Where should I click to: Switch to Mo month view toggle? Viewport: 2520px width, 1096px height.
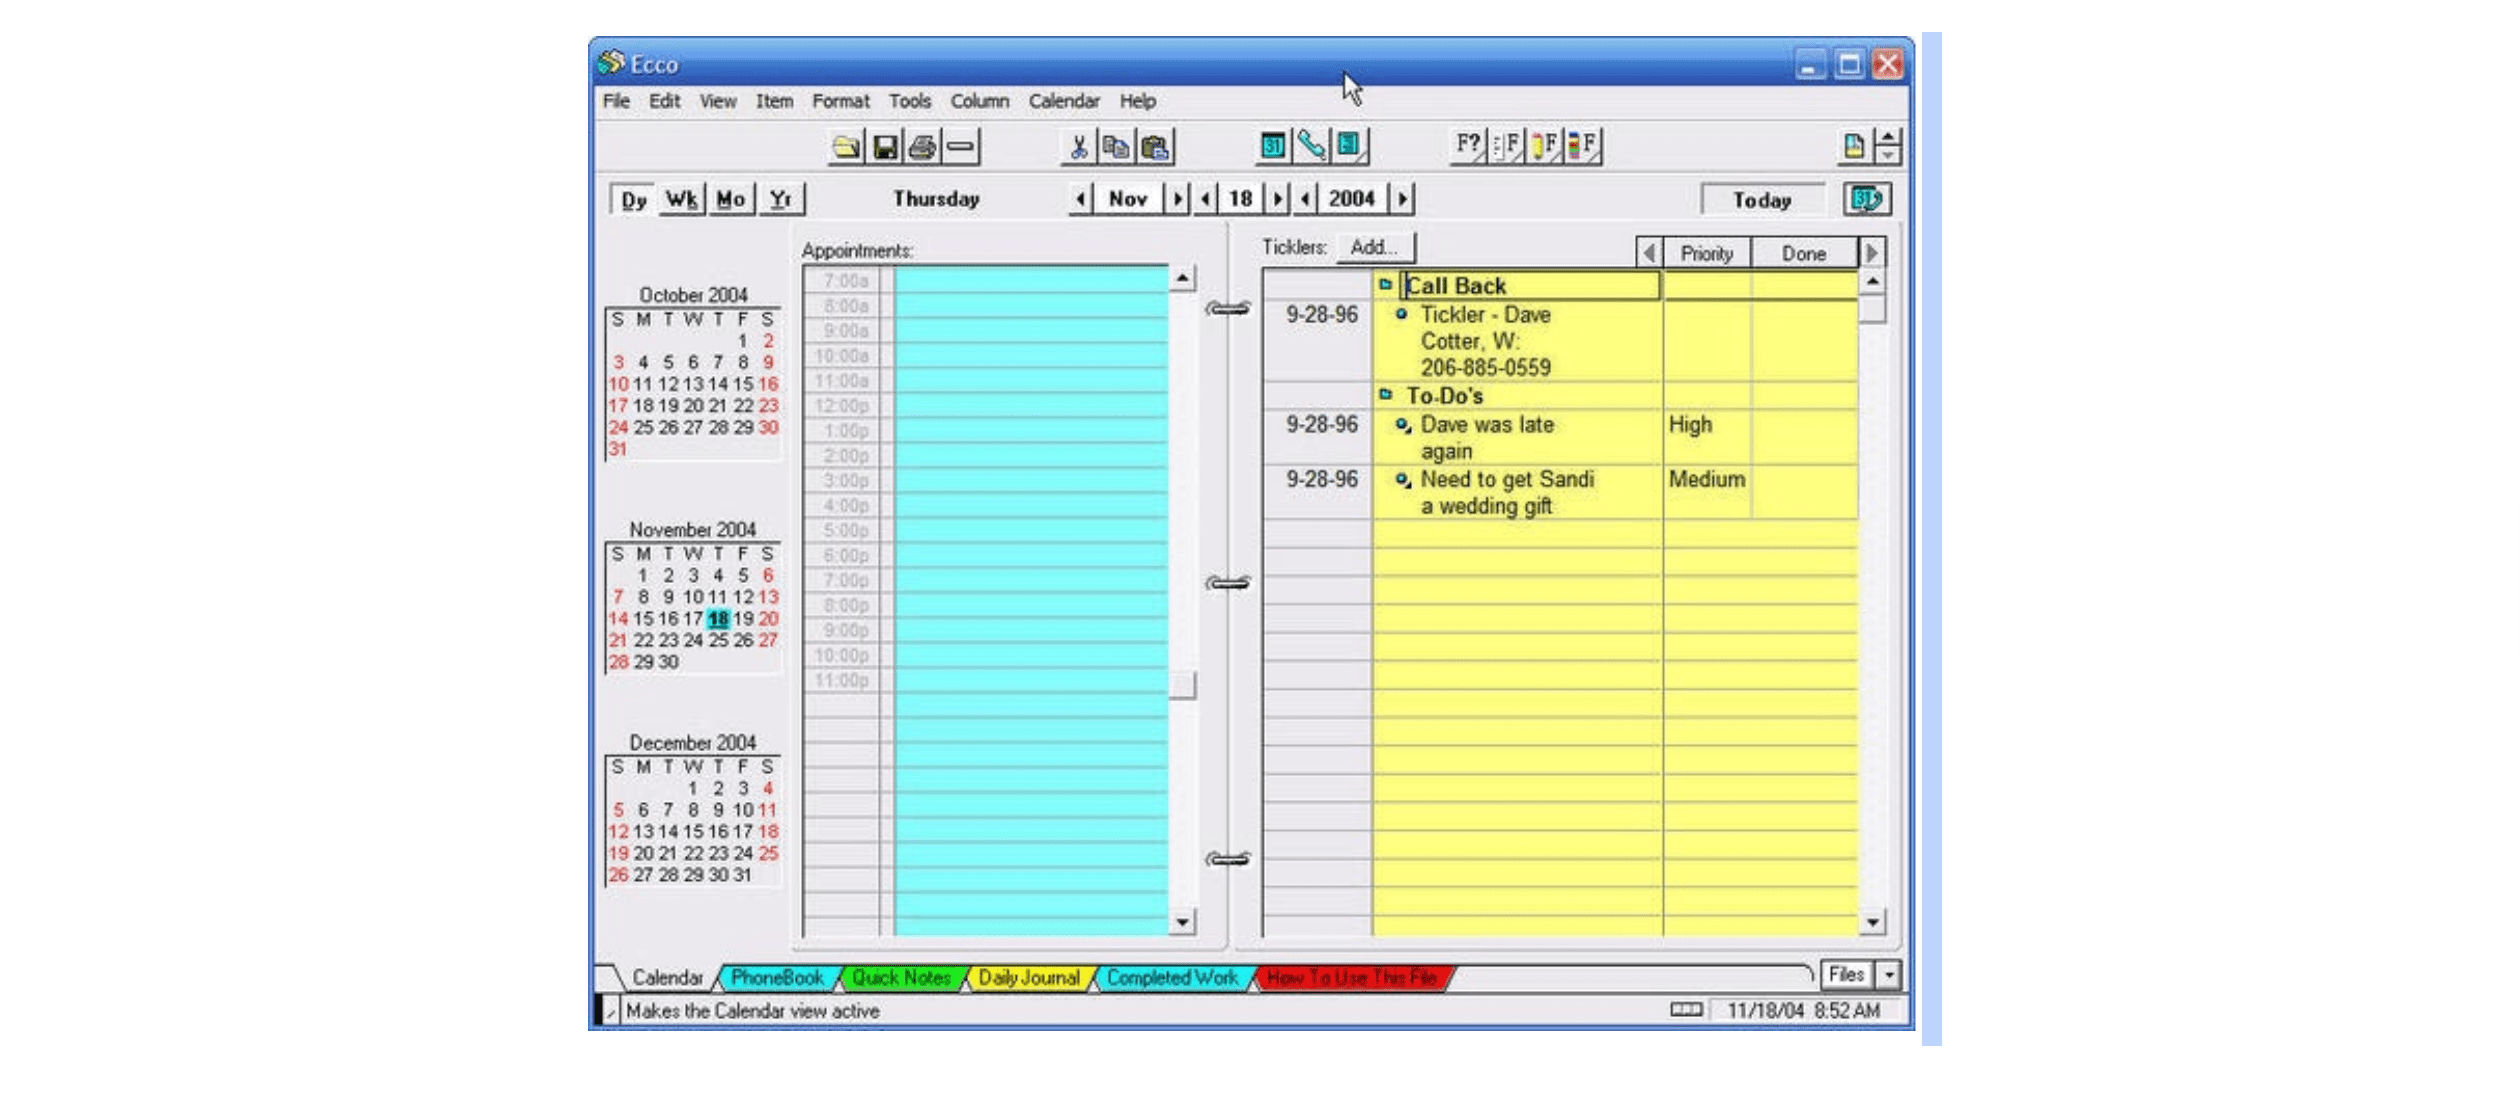731,199
